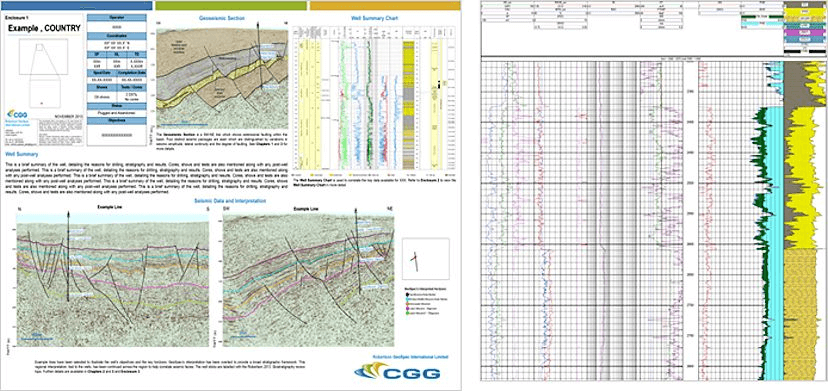
Task: Click the 'Status' table header
Action: pyautogui.click(x=116, y=106)
